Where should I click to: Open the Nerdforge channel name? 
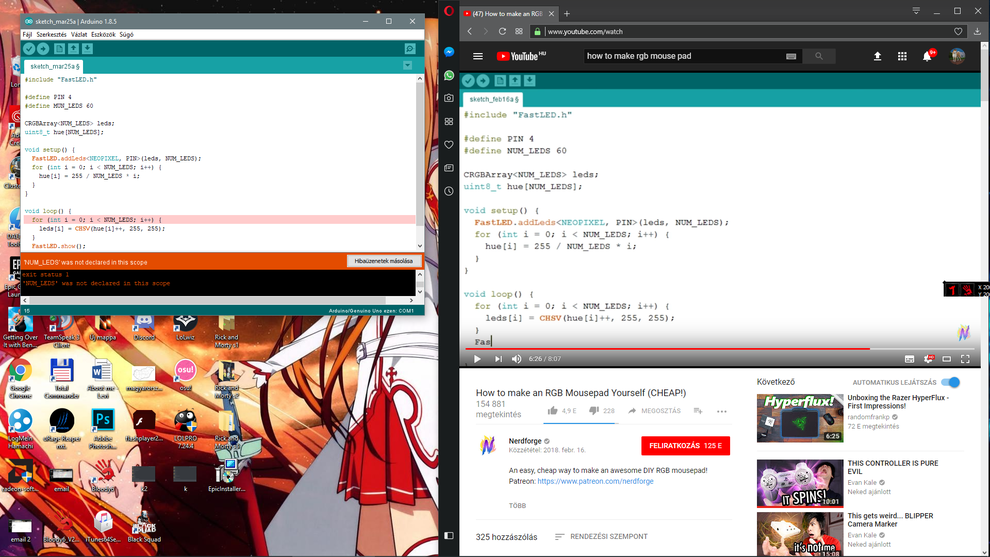525,441
